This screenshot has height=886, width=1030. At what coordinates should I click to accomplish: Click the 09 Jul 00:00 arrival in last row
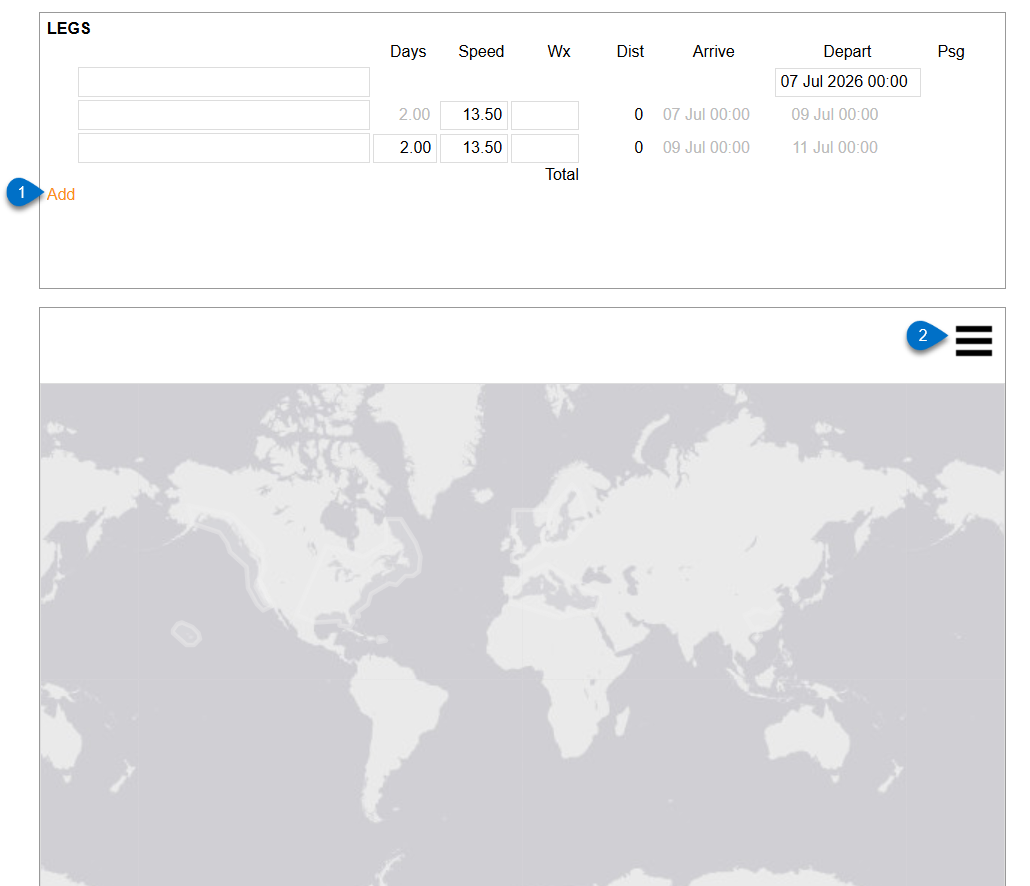click(706, 147)
